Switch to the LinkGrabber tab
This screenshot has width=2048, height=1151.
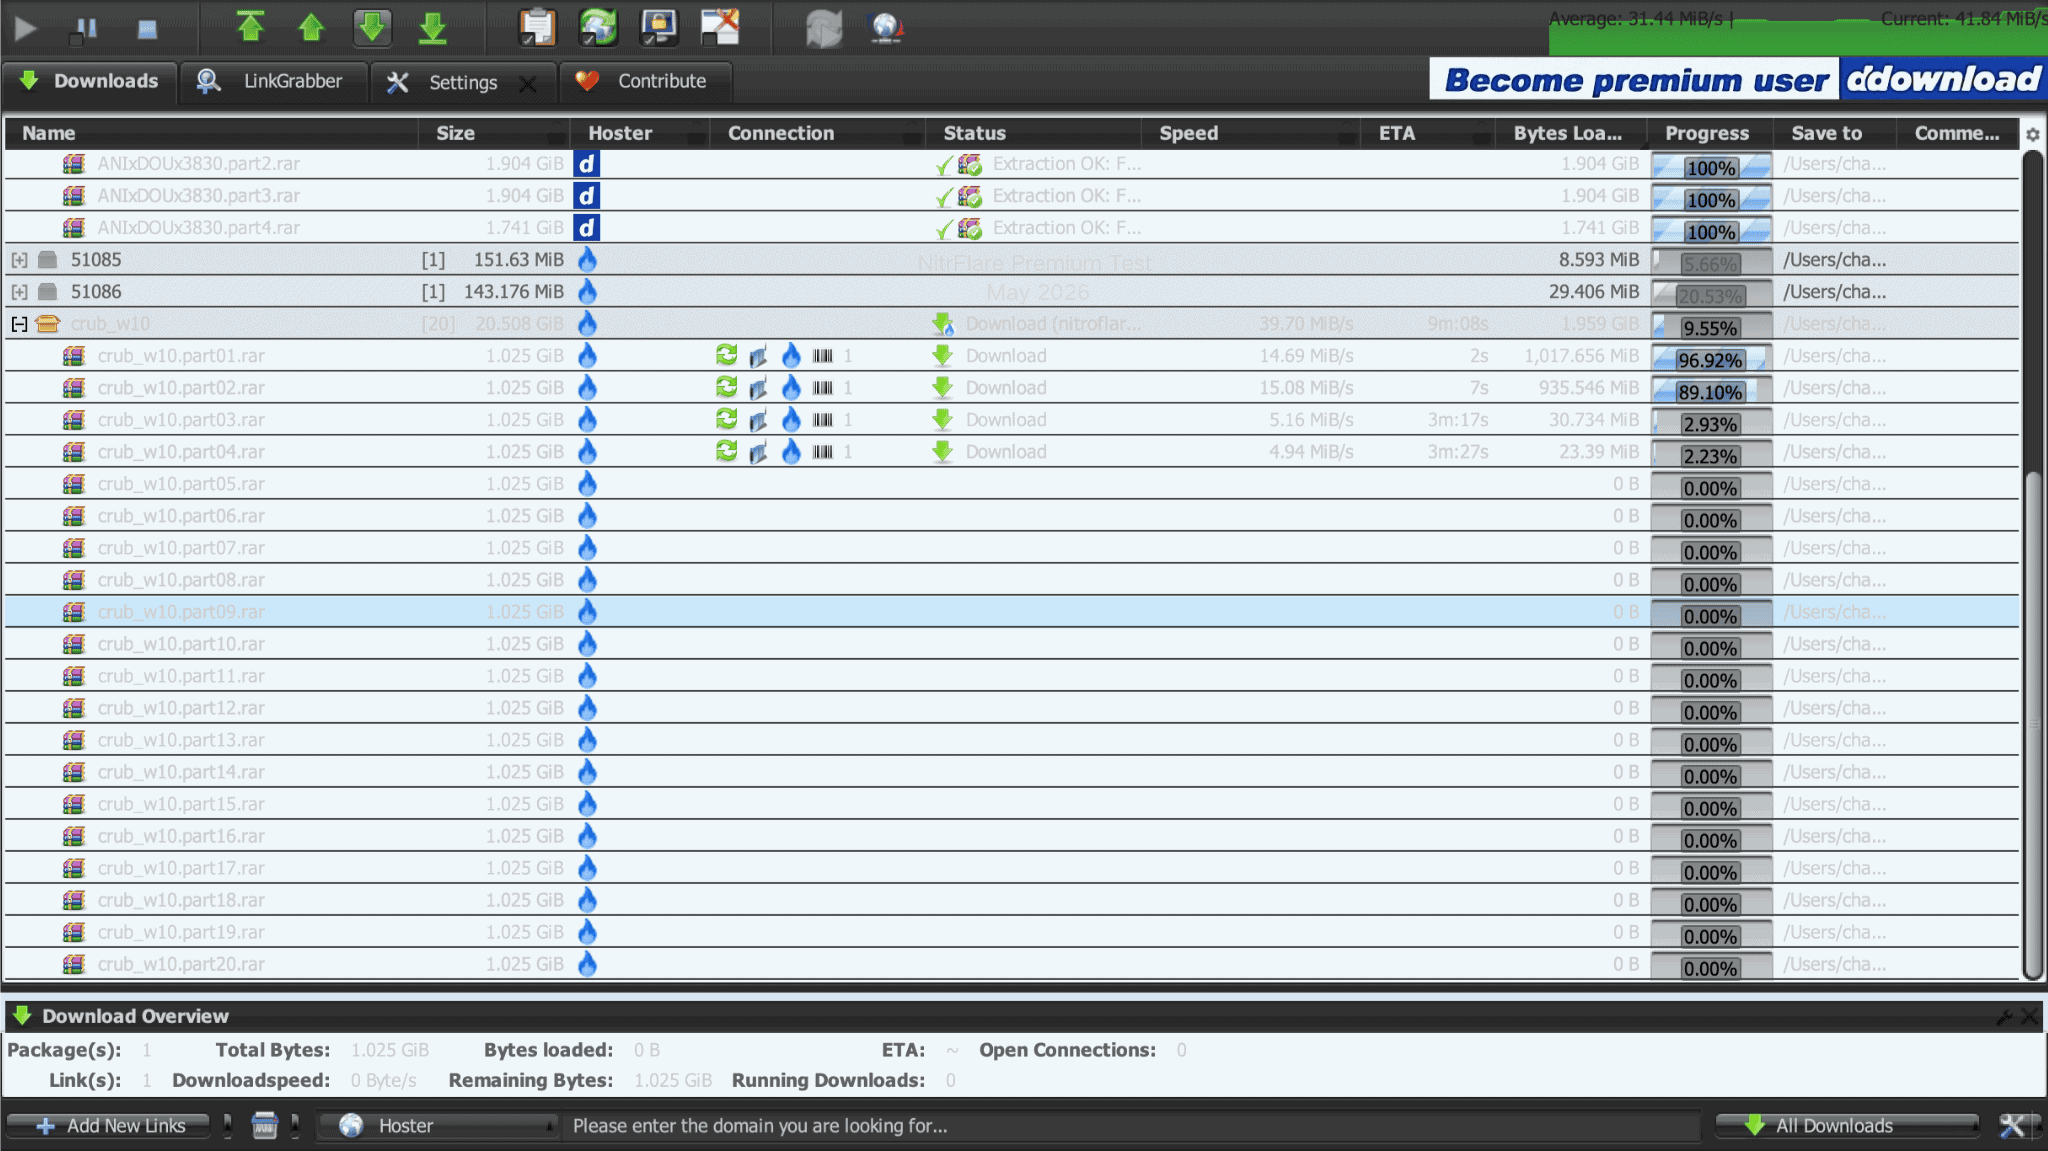click(x=272, y=82)
